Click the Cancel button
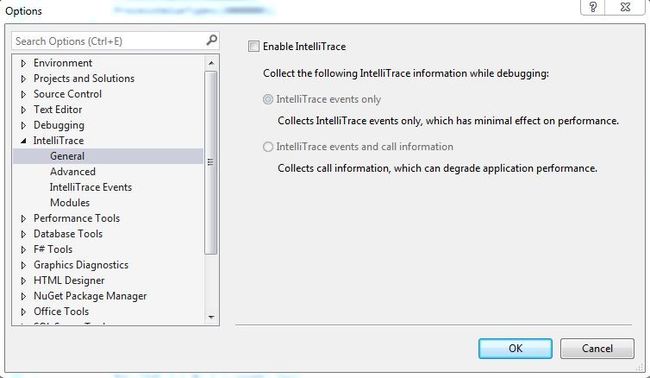This screenshot has width=650, height=378. (x=597, y=348)
